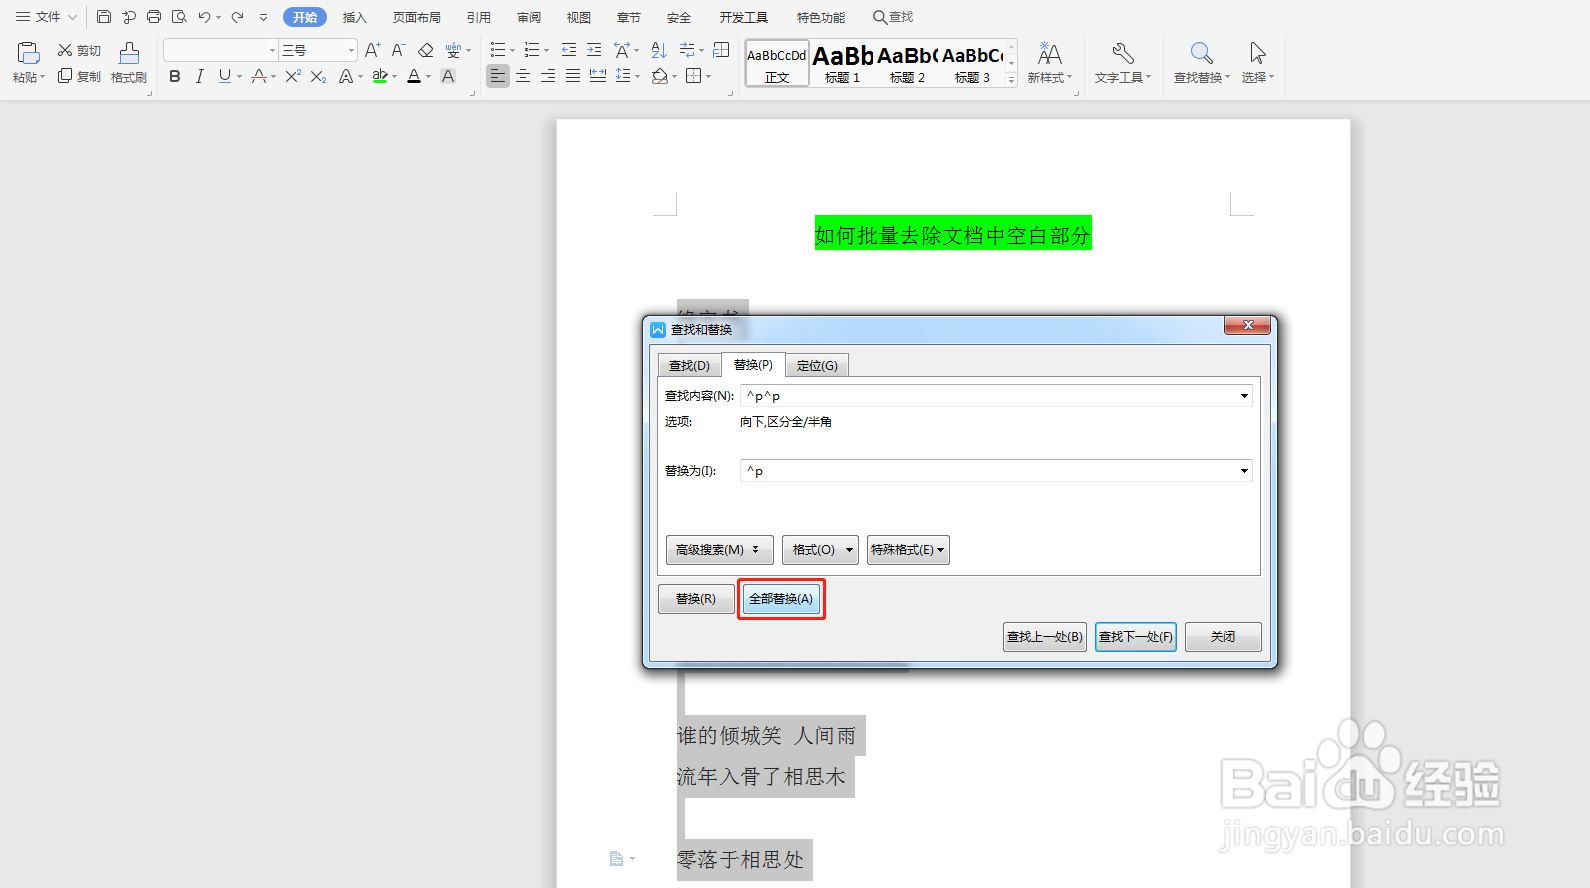Open the font name combo box
This screenshot has width=1590, height=888.
(221, 50)
